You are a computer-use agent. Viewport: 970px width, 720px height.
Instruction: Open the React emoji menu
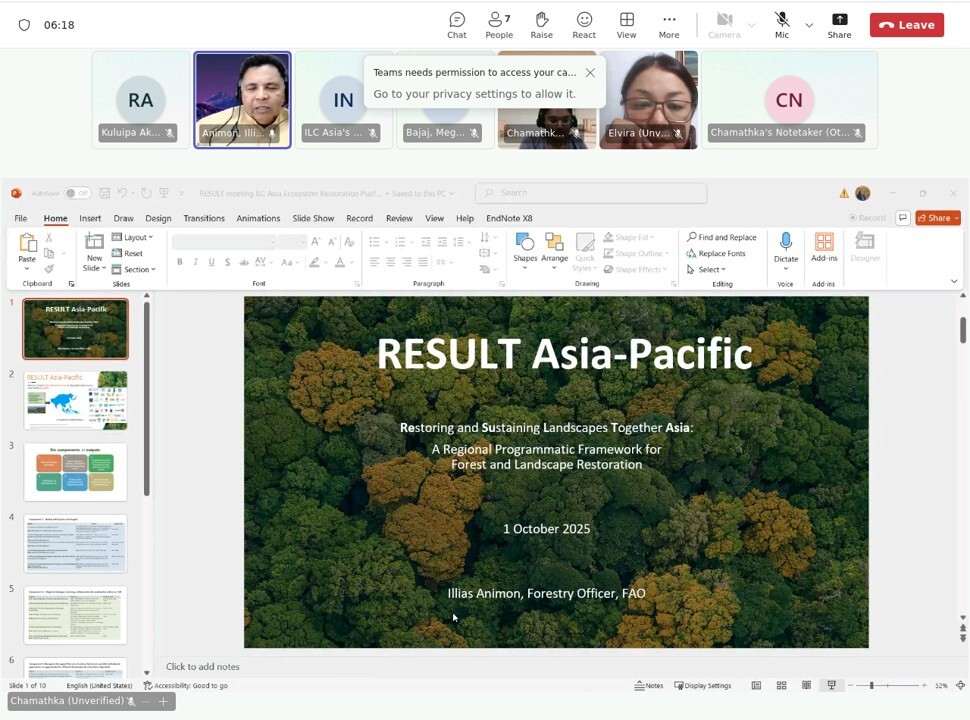pos(584,25)
